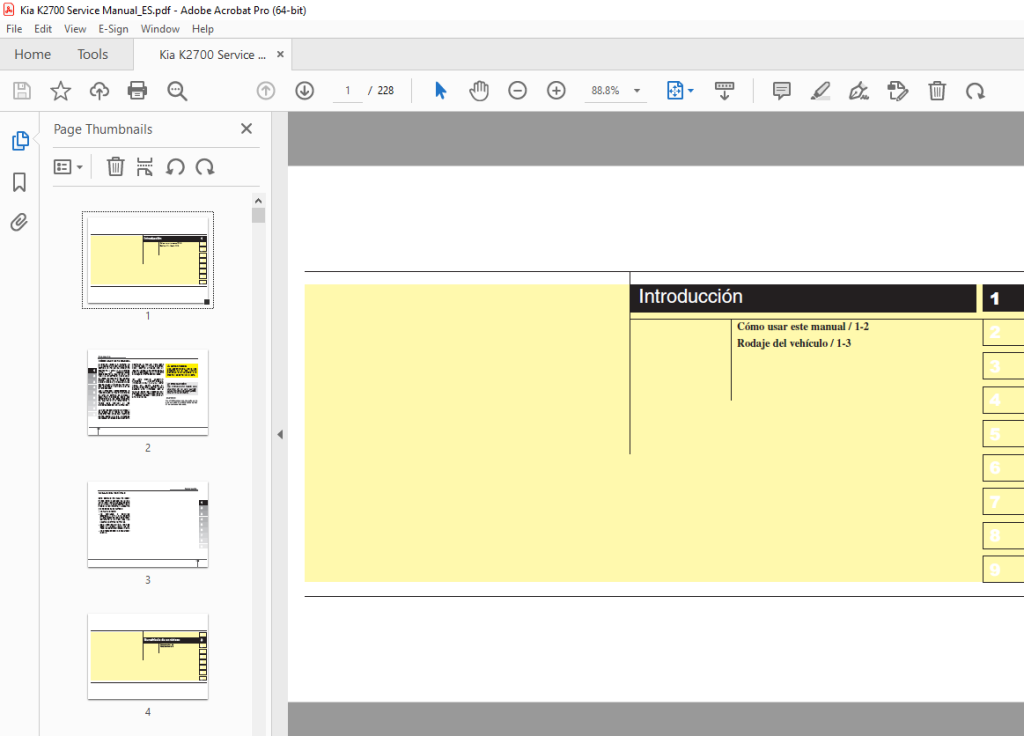Click the Save file icon
The image size is (1024, 736).
[22, 91]
